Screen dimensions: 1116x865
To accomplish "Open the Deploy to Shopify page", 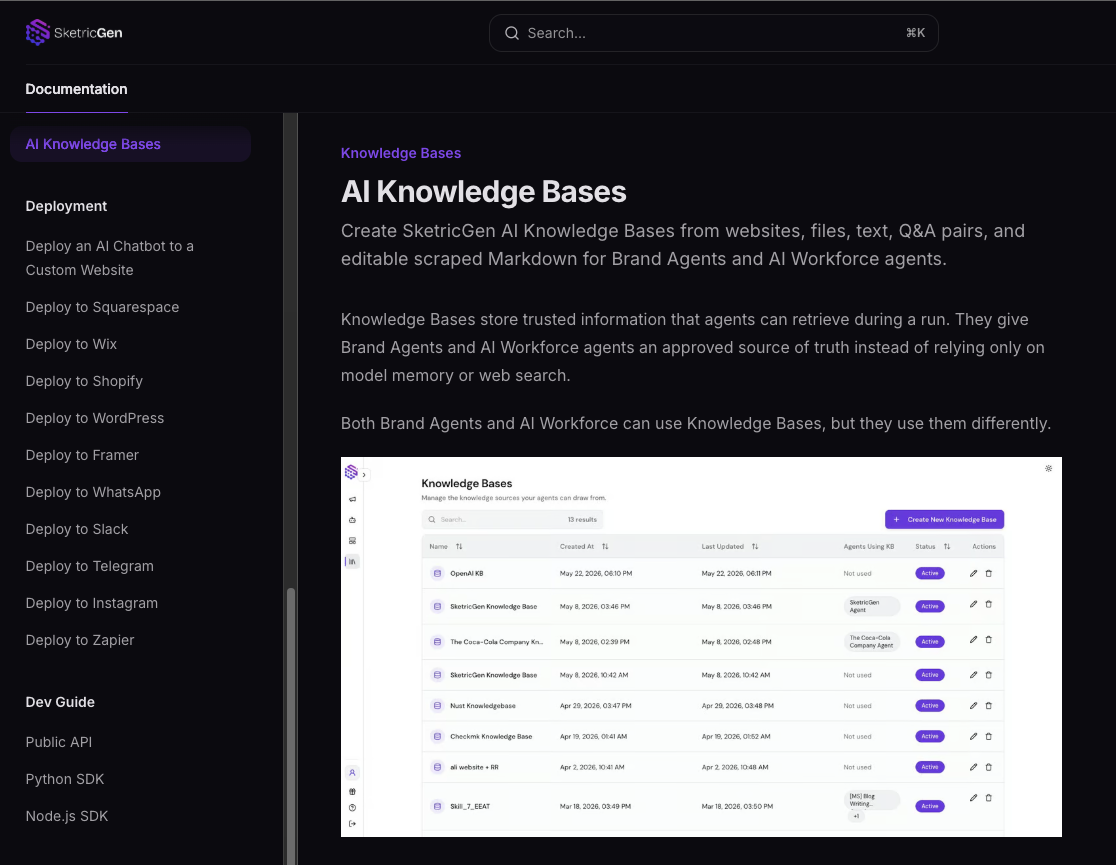I will 84,381.
